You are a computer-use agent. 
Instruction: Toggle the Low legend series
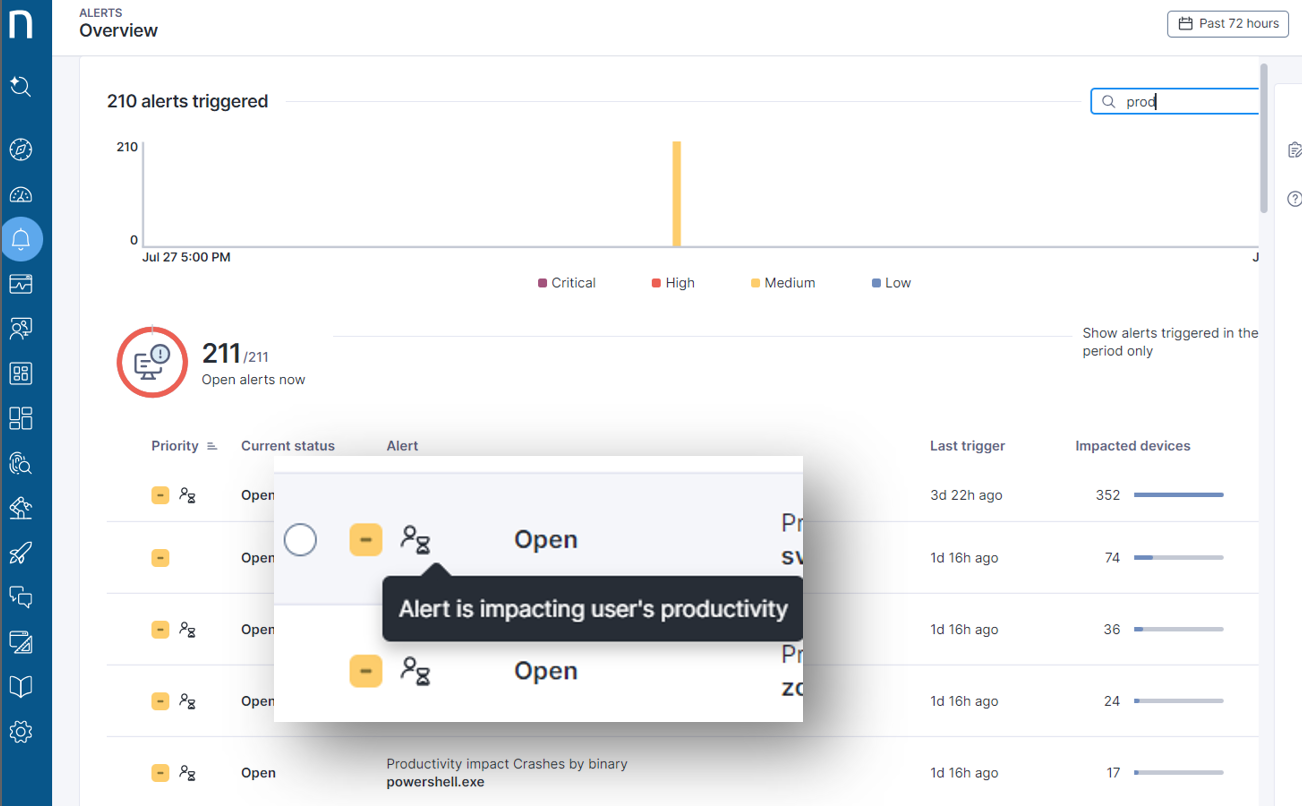click(x=891, y=283)
